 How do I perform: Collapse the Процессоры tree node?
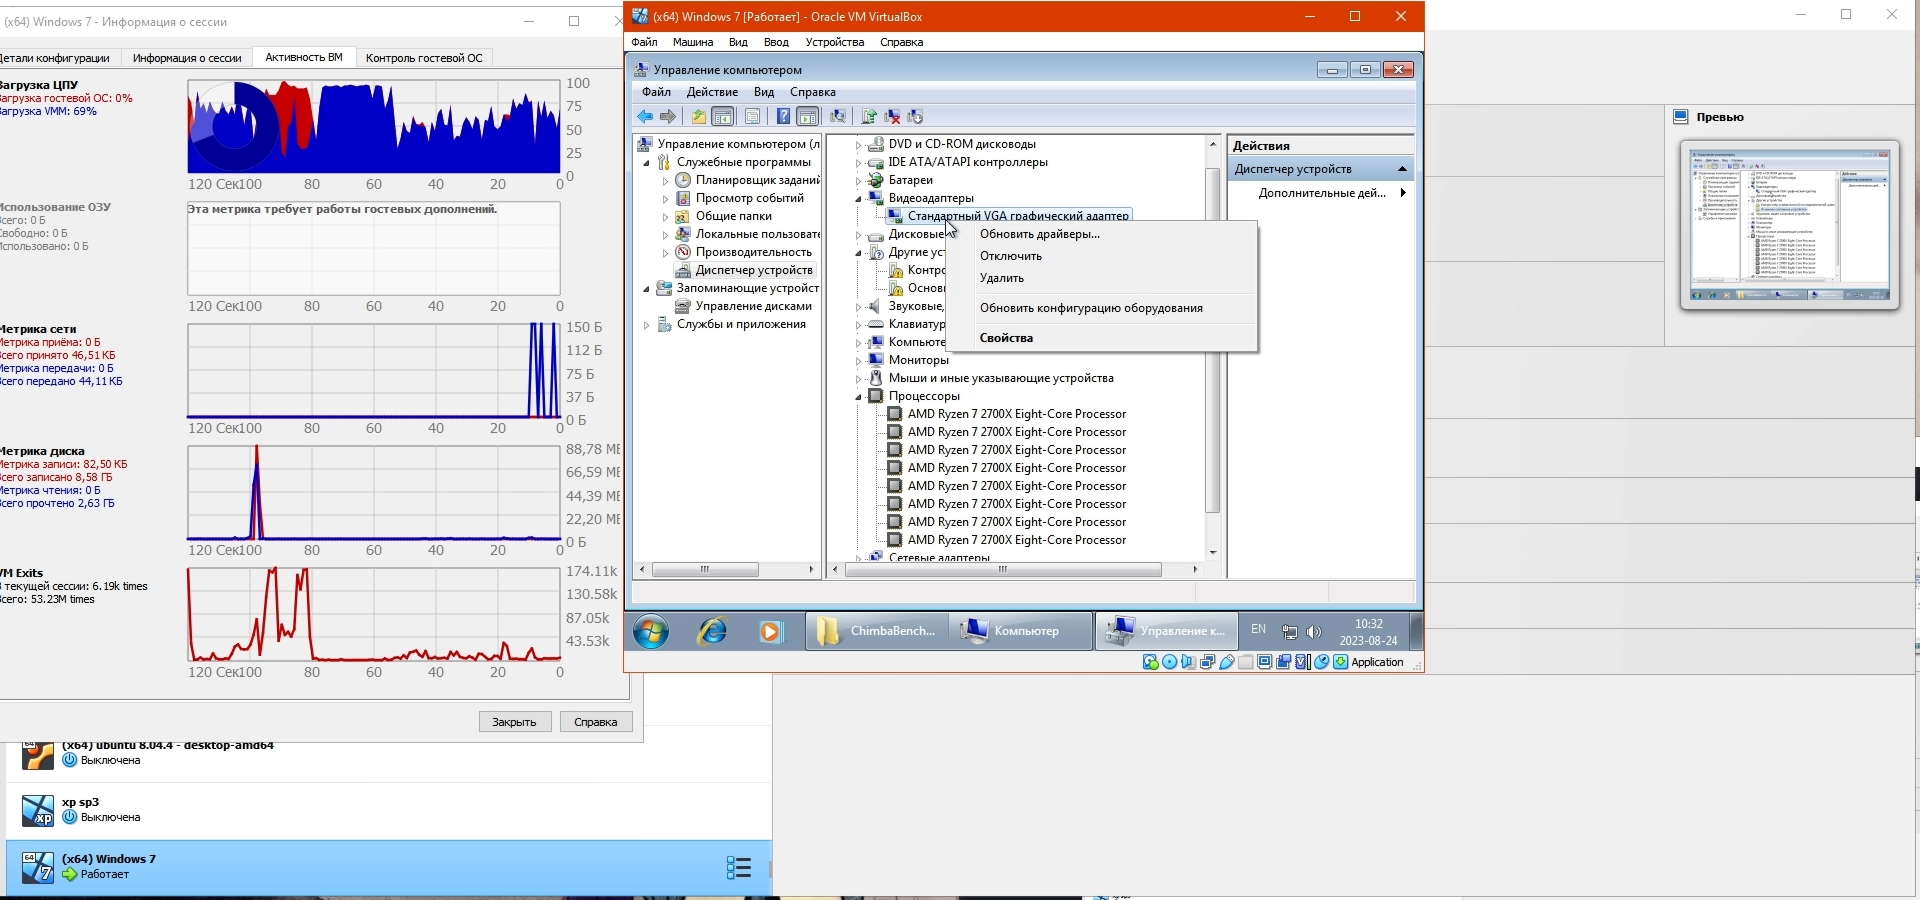pyautogui.click(x=859, y=397)
